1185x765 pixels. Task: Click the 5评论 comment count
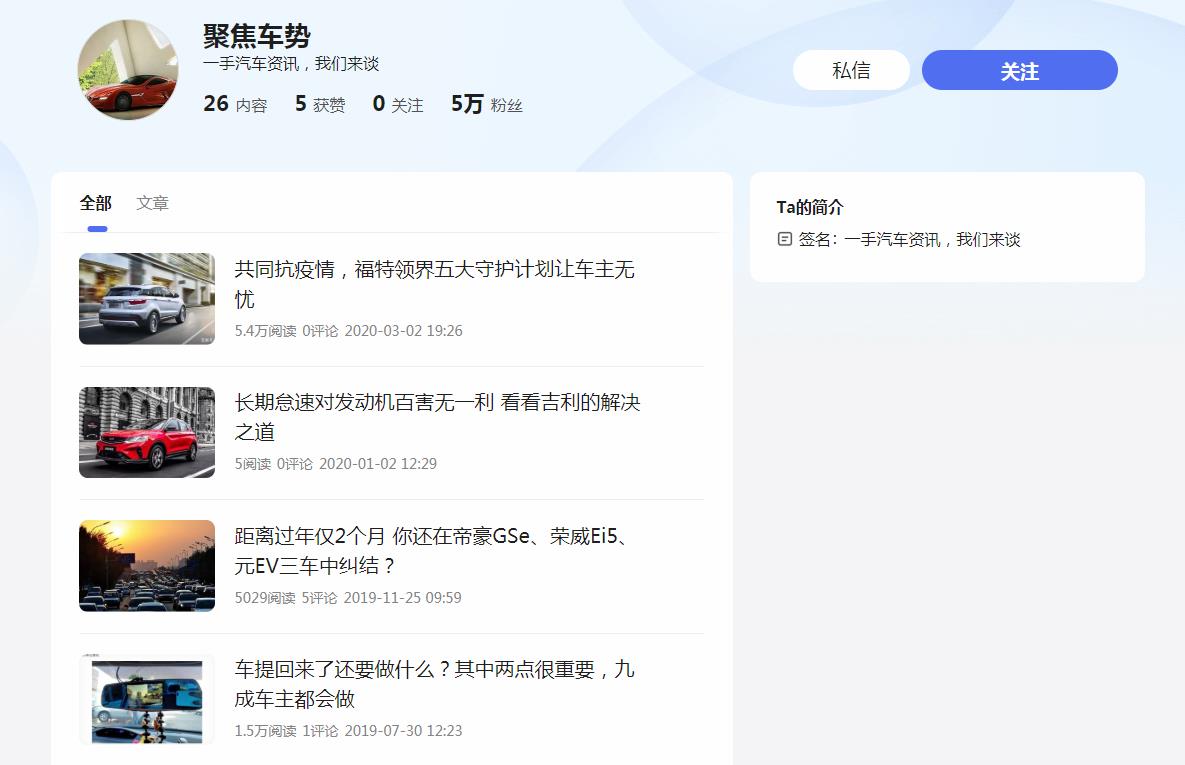click(320, 597)
